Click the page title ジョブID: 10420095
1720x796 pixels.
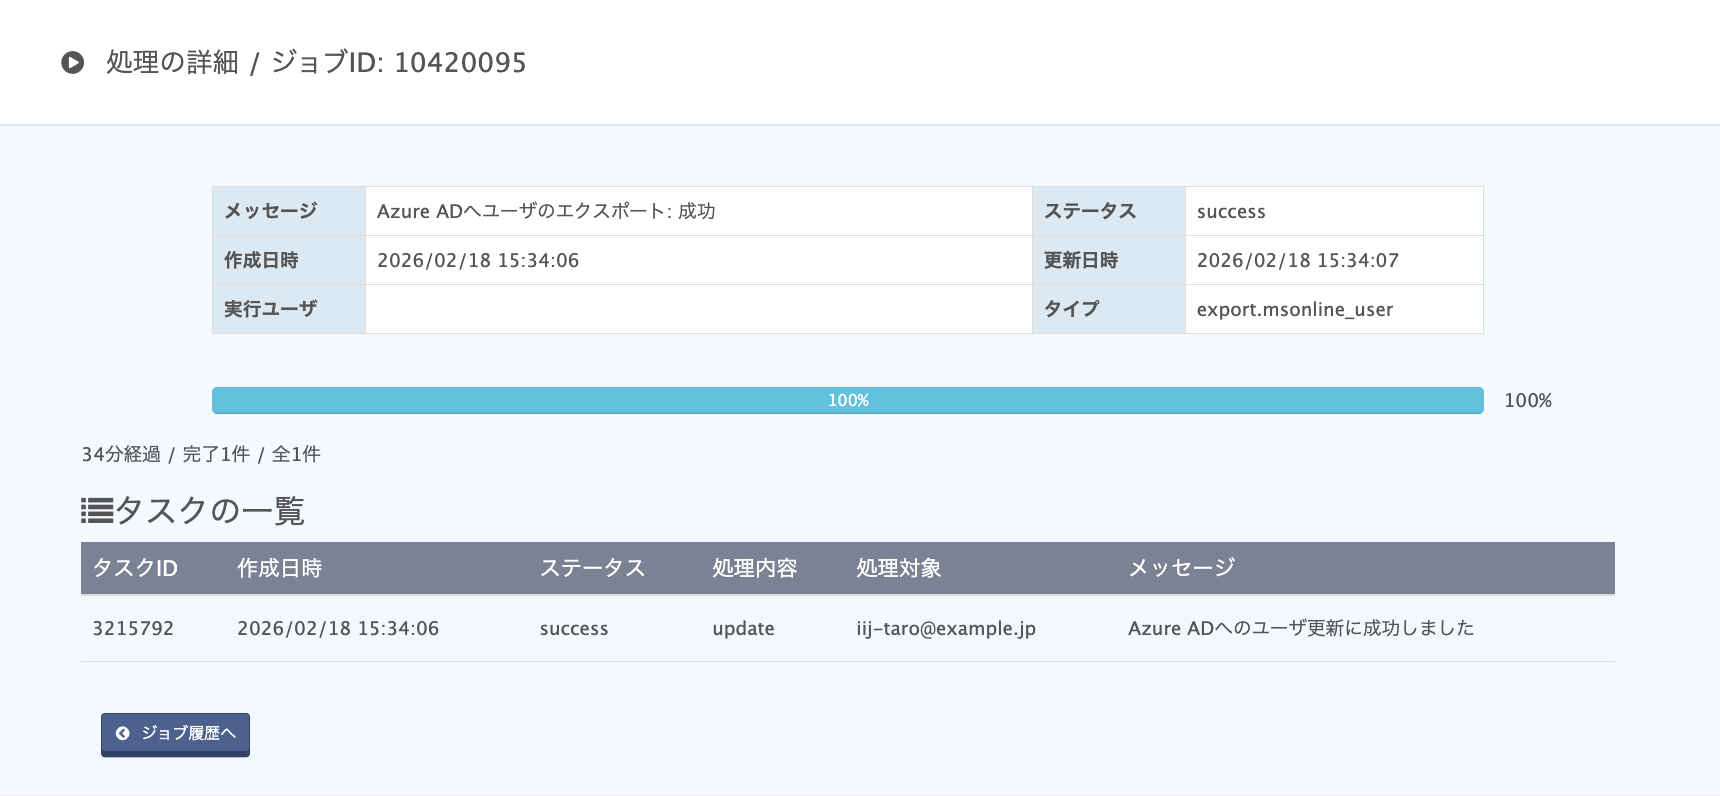tap(399, 63)
